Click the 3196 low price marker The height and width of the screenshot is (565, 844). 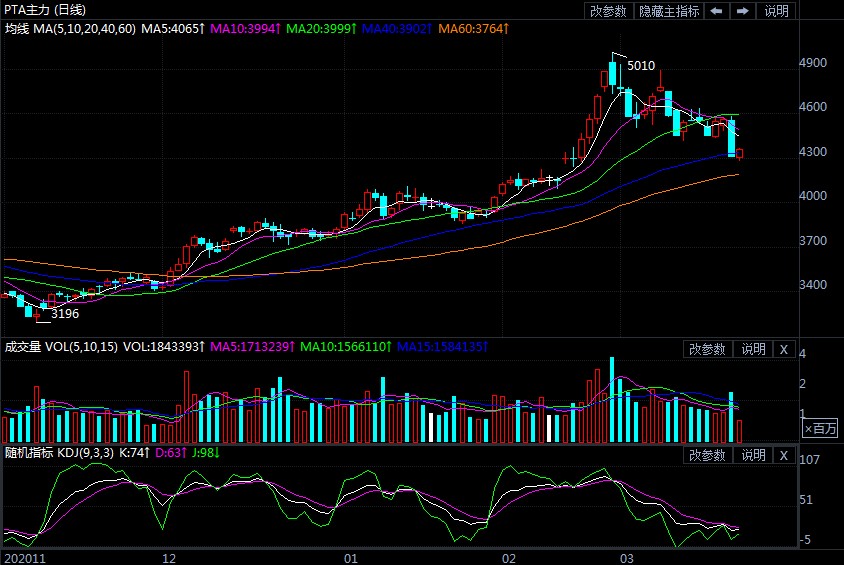click(x=65, y=314)
